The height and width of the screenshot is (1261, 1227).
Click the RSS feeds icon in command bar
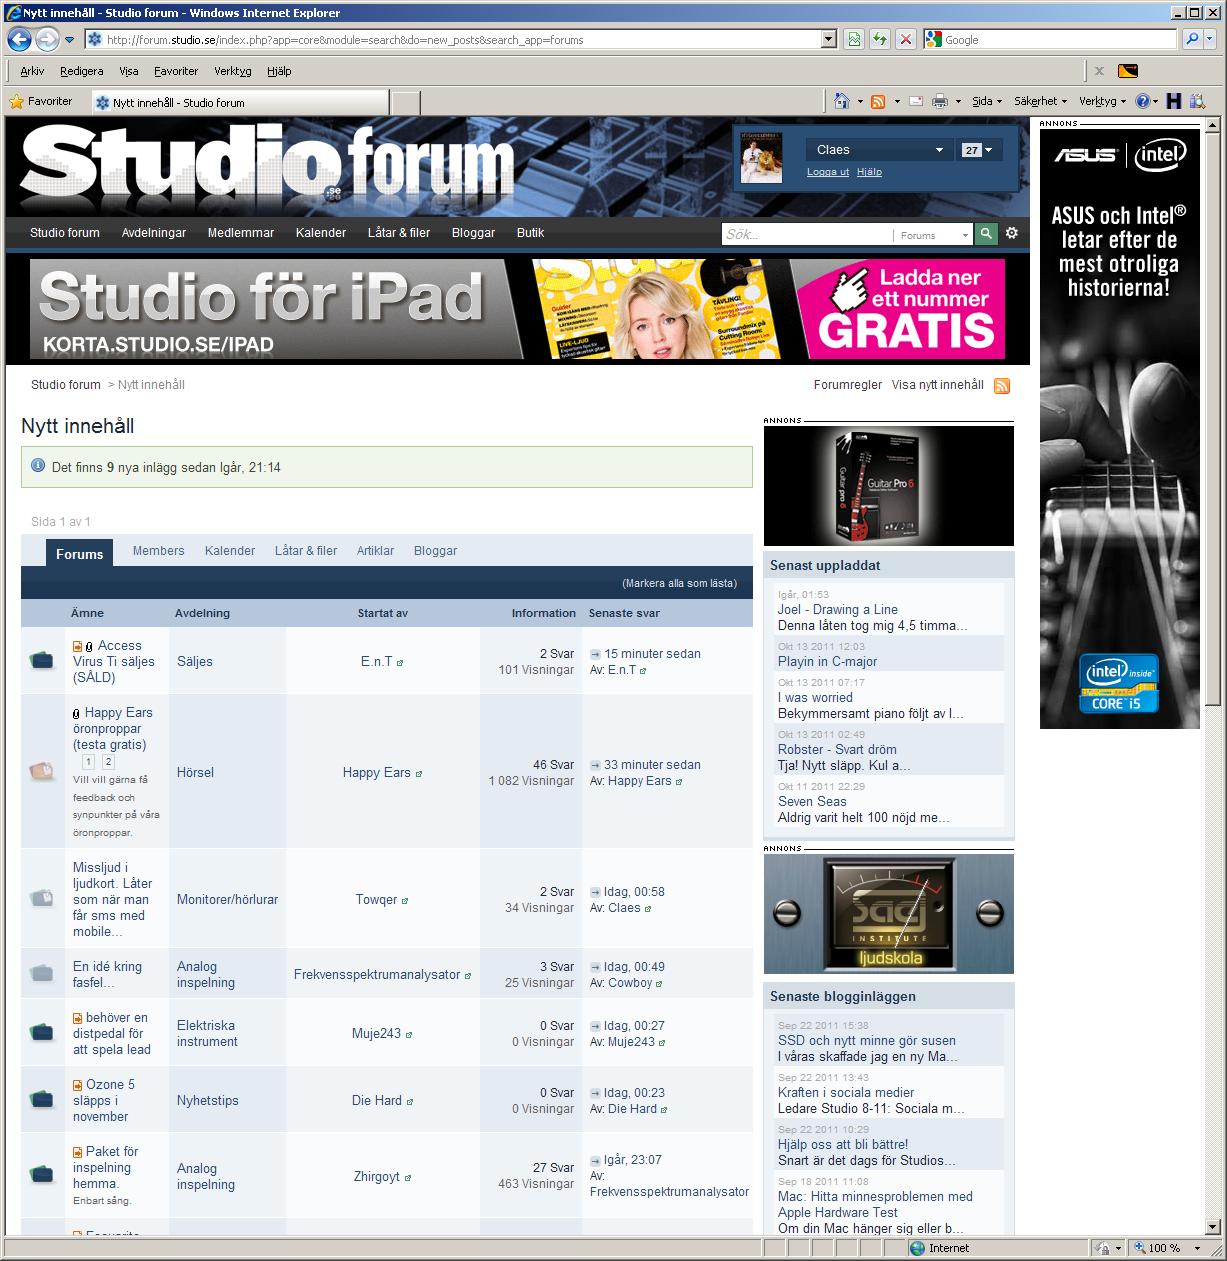tap(878, 101)
